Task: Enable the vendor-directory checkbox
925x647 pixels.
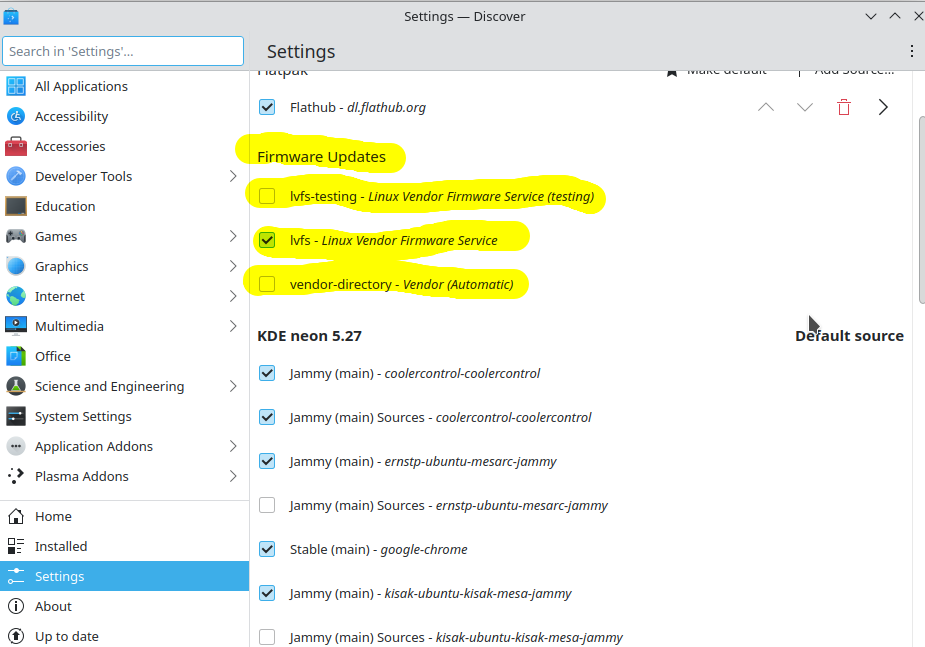Action: click(267, 284)
